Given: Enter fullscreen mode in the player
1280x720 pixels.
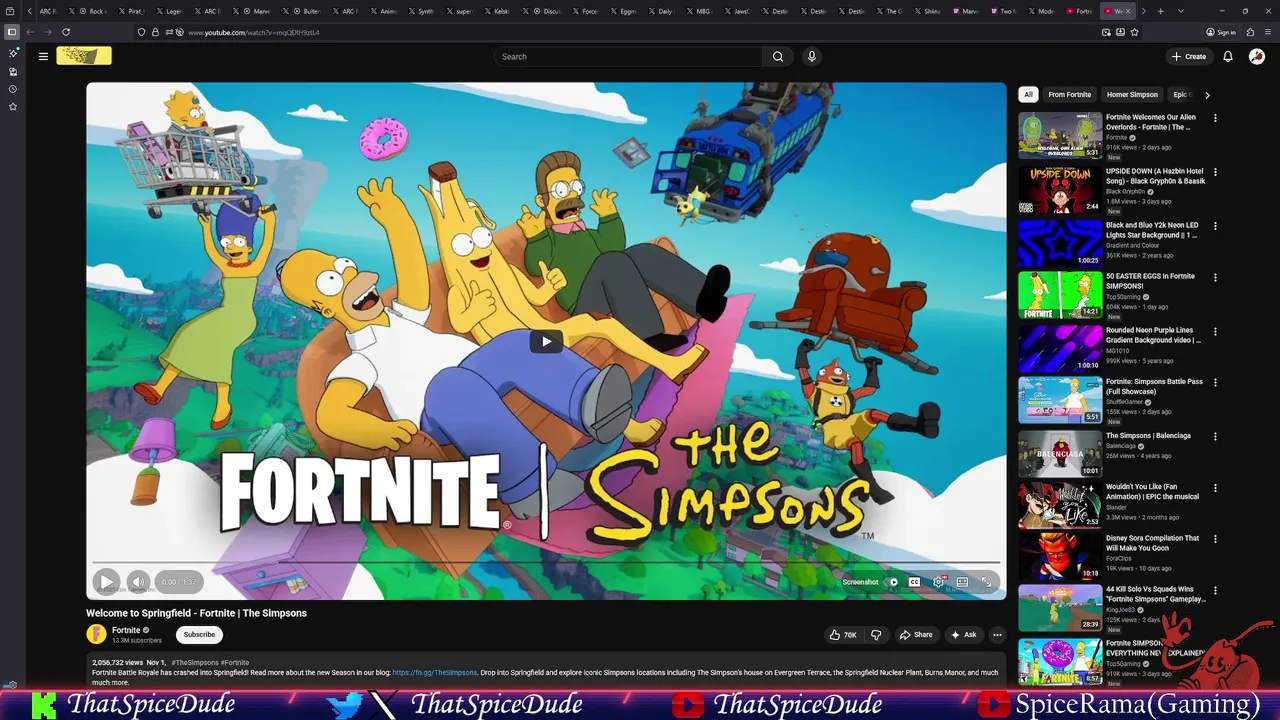Looking at the screenshot, I should click(x=986, y=581).
